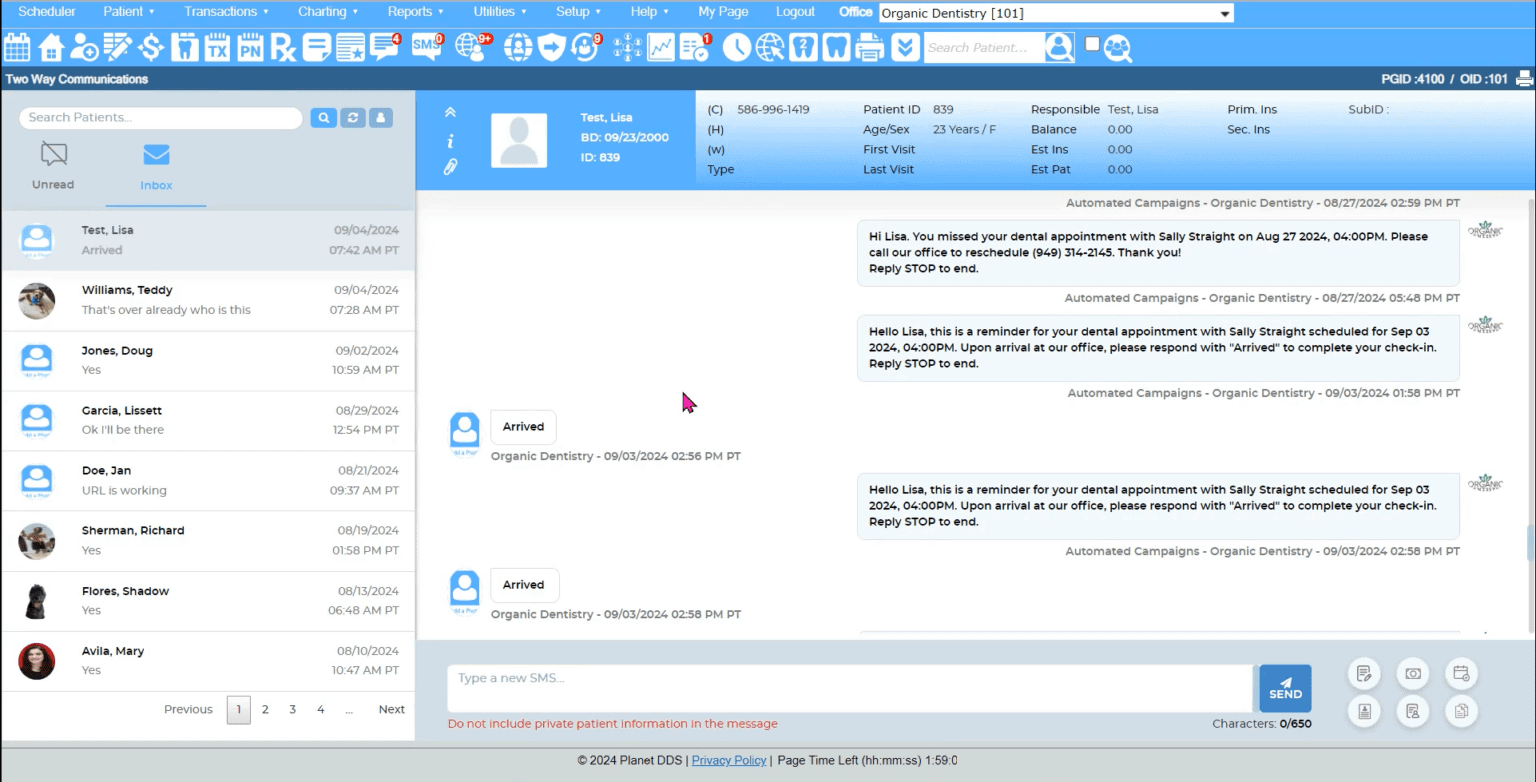Switch to the Unread tab

[52, 165]
